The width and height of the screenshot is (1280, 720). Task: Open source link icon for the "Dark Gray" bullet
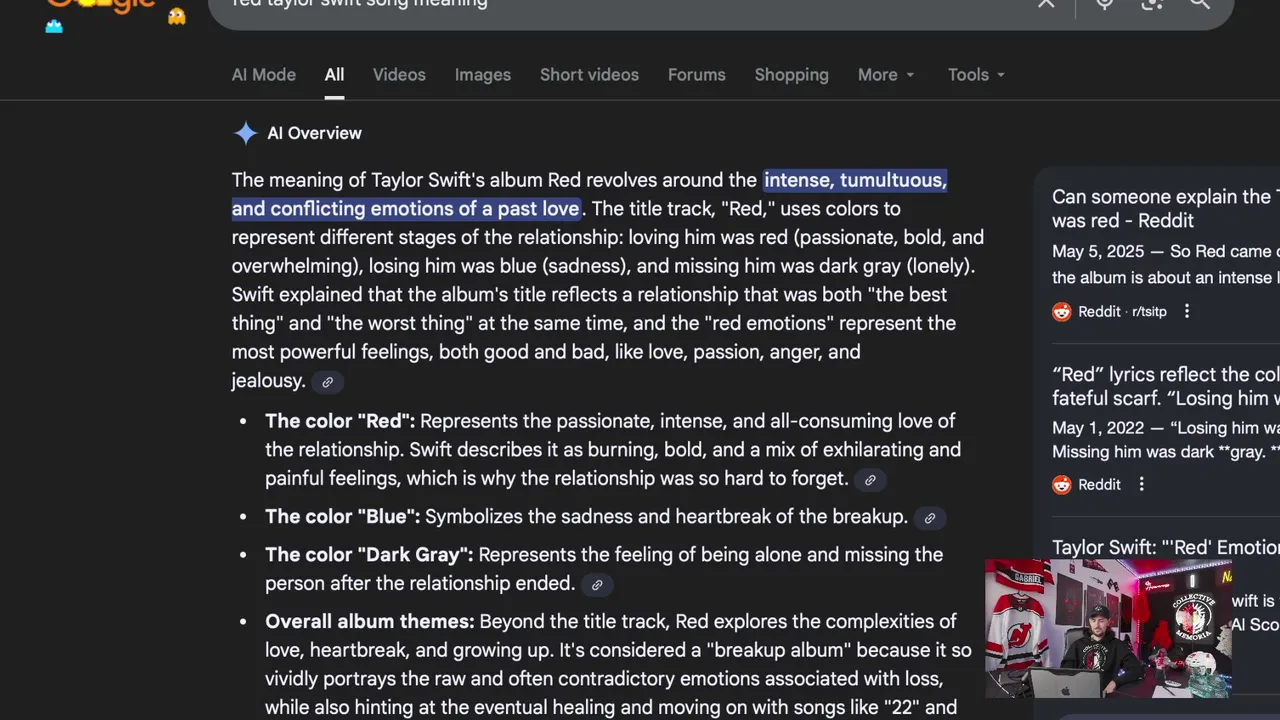click(597, 585)
